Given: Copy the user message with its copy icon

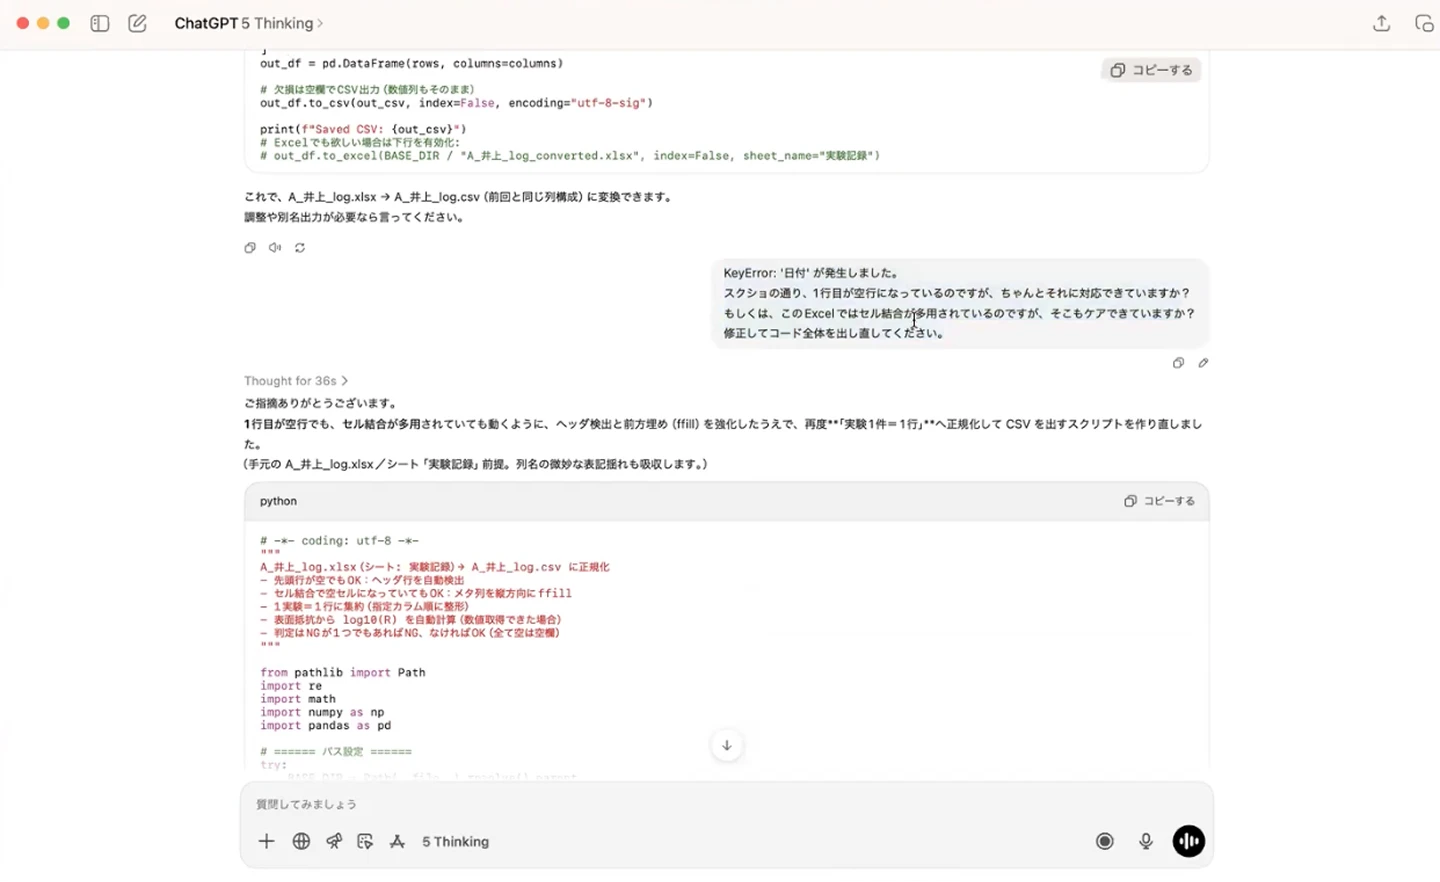Looking at the screenshot, I should pos(1178,363).
